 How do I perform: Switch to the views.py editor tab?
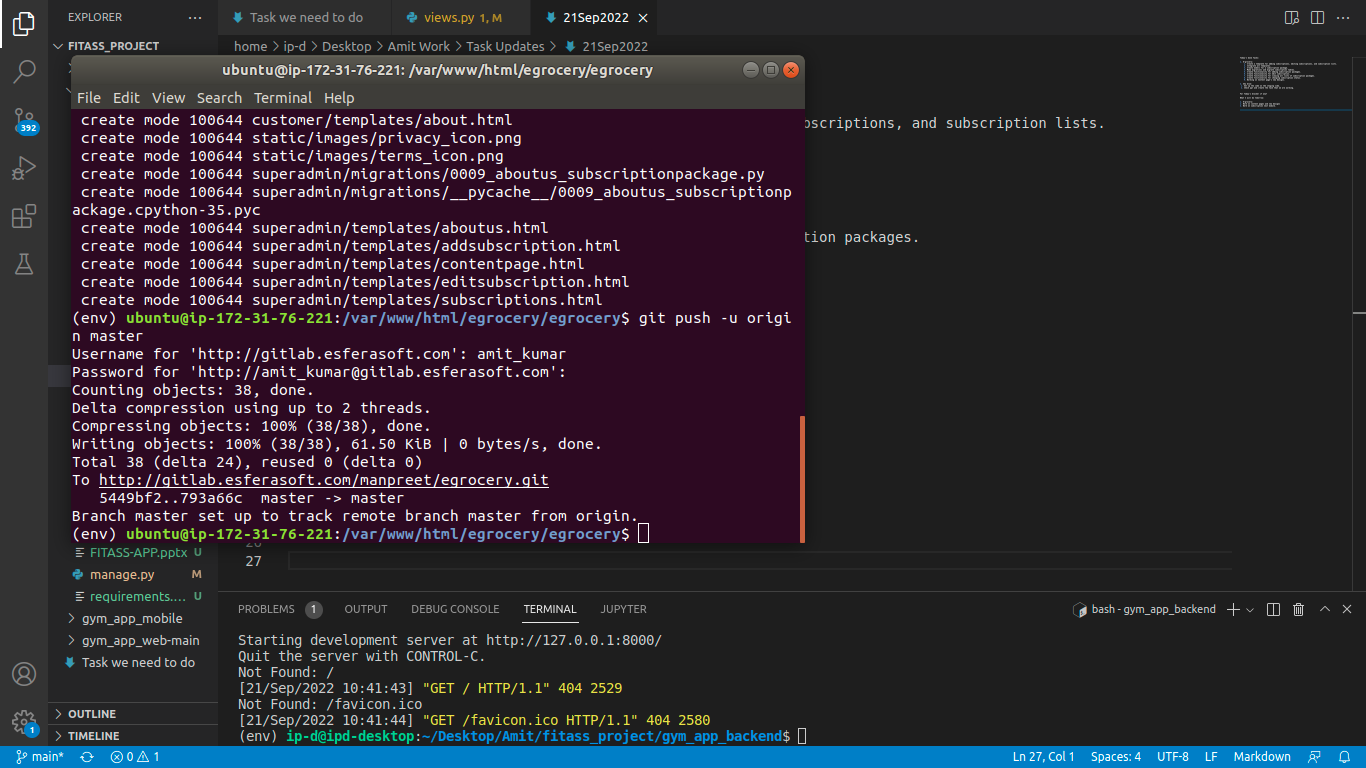pyautogui.click(x=448, y=18)
